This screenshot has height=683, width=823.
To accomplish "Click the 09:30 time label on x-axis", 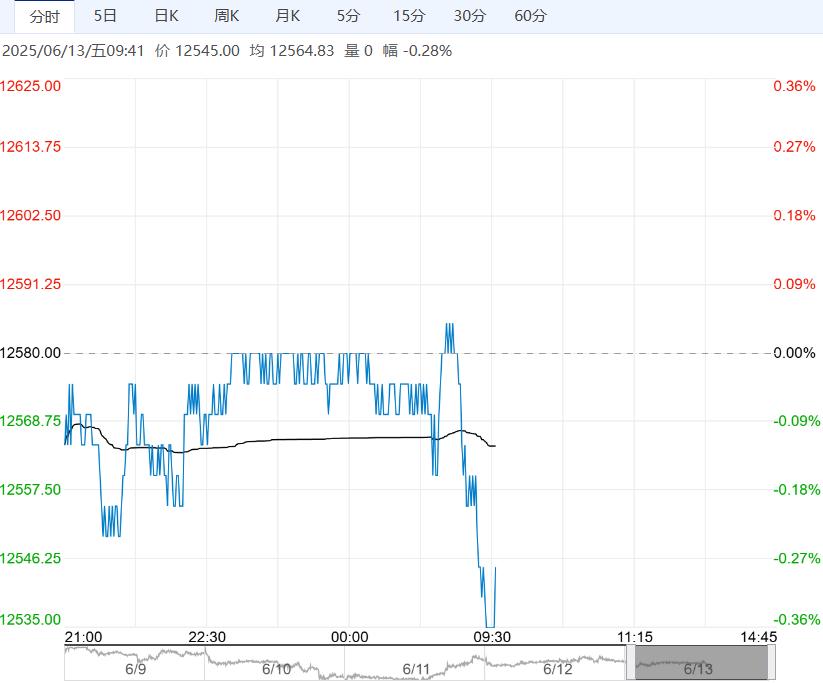I will 492,637.
